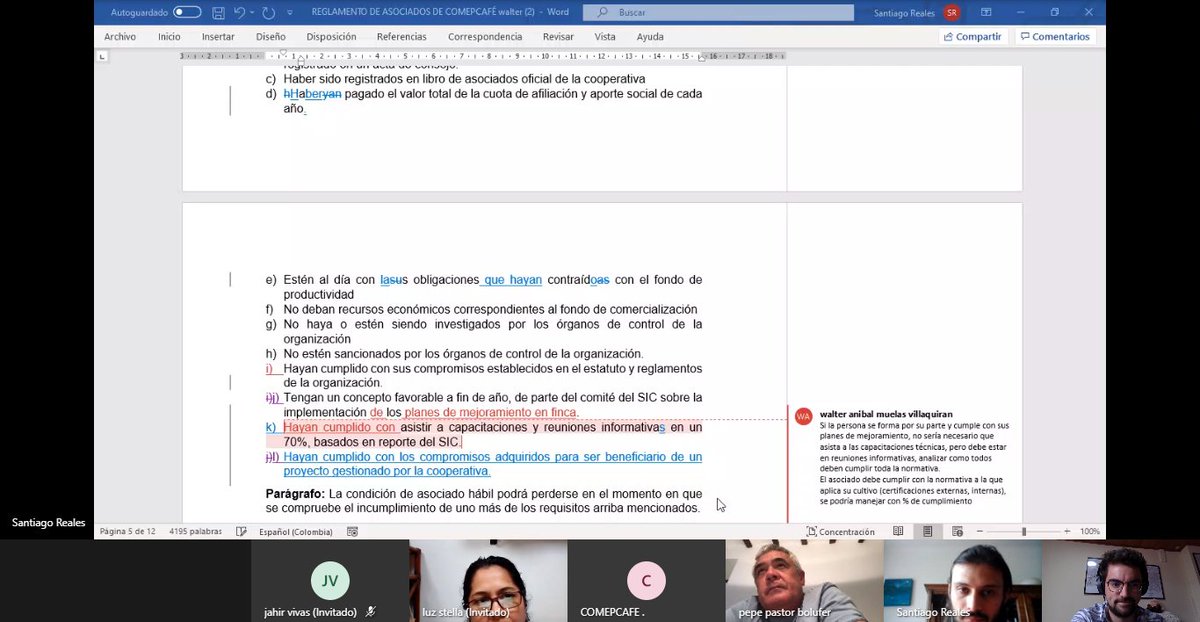
Task: Switch to Read Mode view icon
Action: (x=898, y=532)
